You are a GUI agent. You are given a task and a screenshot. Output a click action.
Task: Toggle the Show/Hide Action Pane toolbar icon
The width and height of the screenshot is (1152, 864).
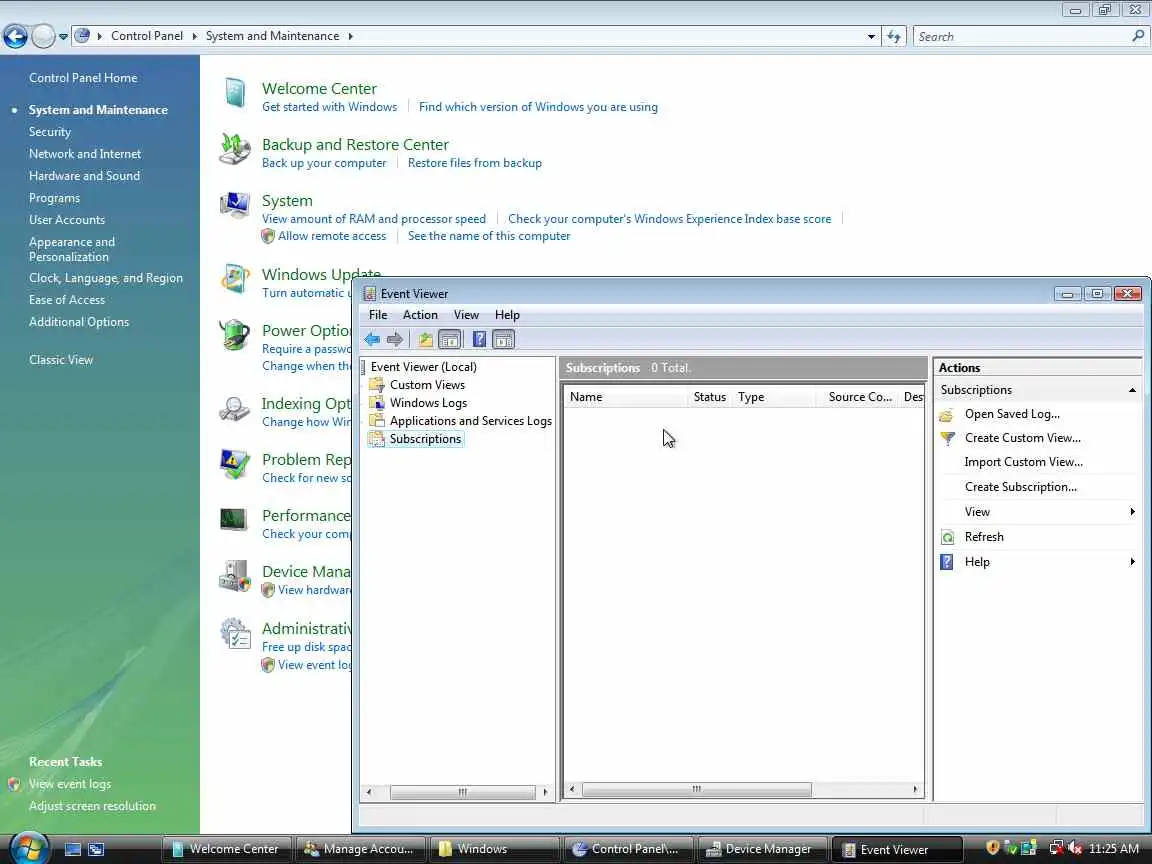[x=503, y=339]
